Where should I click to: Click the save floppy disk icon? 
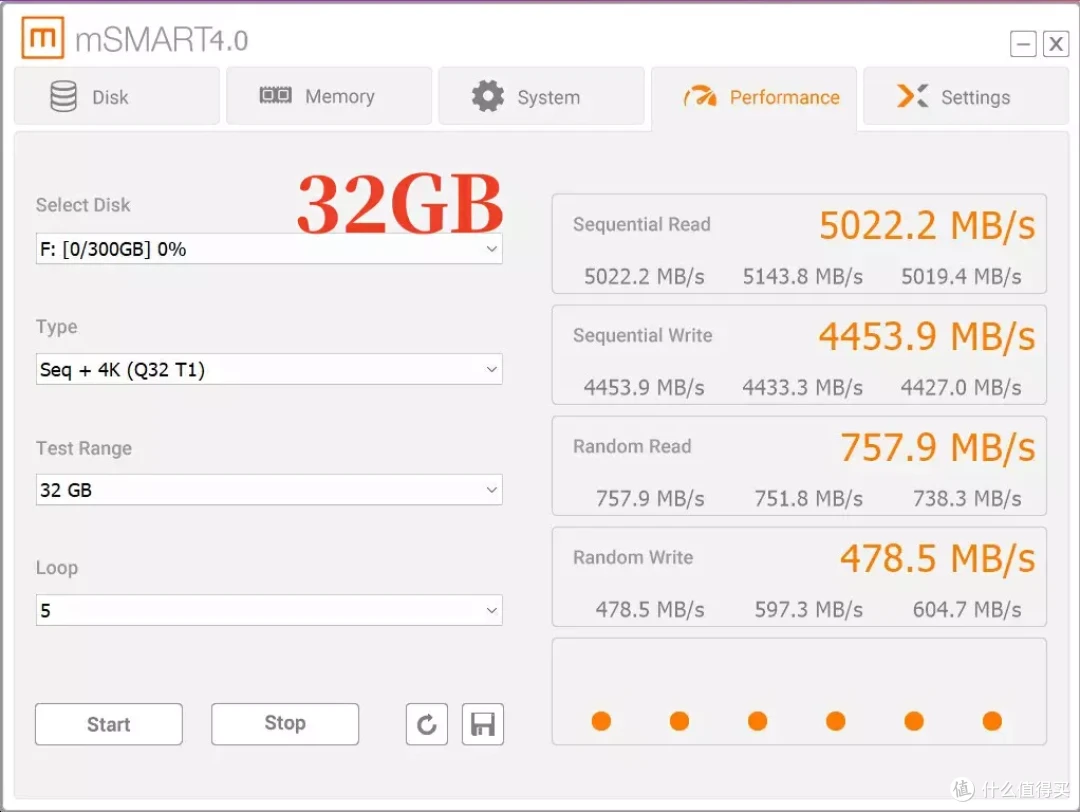tap(483, 724)
